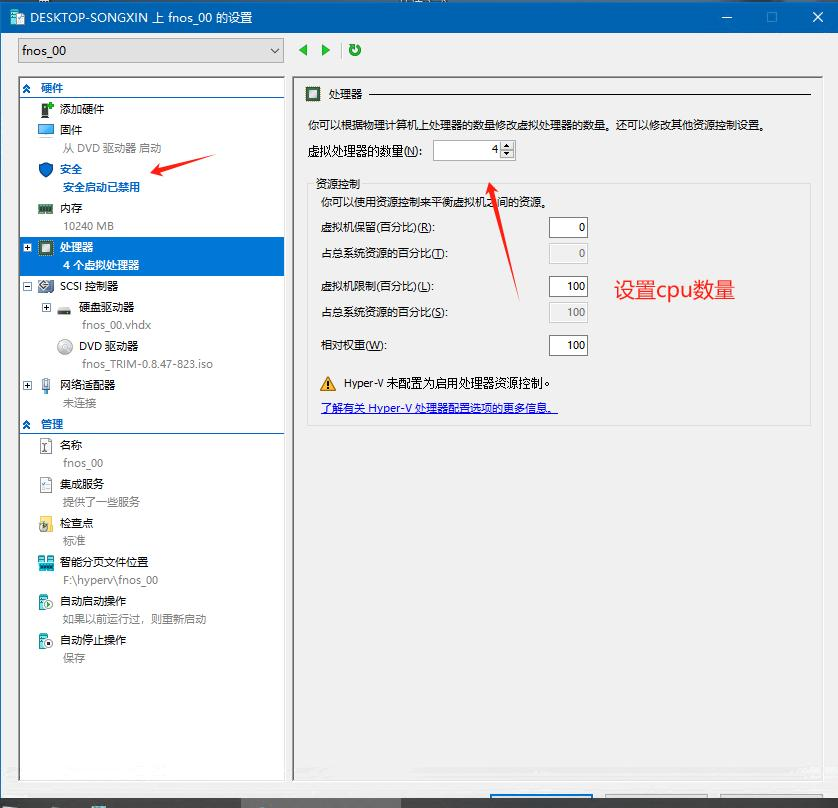This screenshot has height=808, width=838.
Task: Select the 硬盘驱动器 tree item label
Action: (x=106, y=307)
